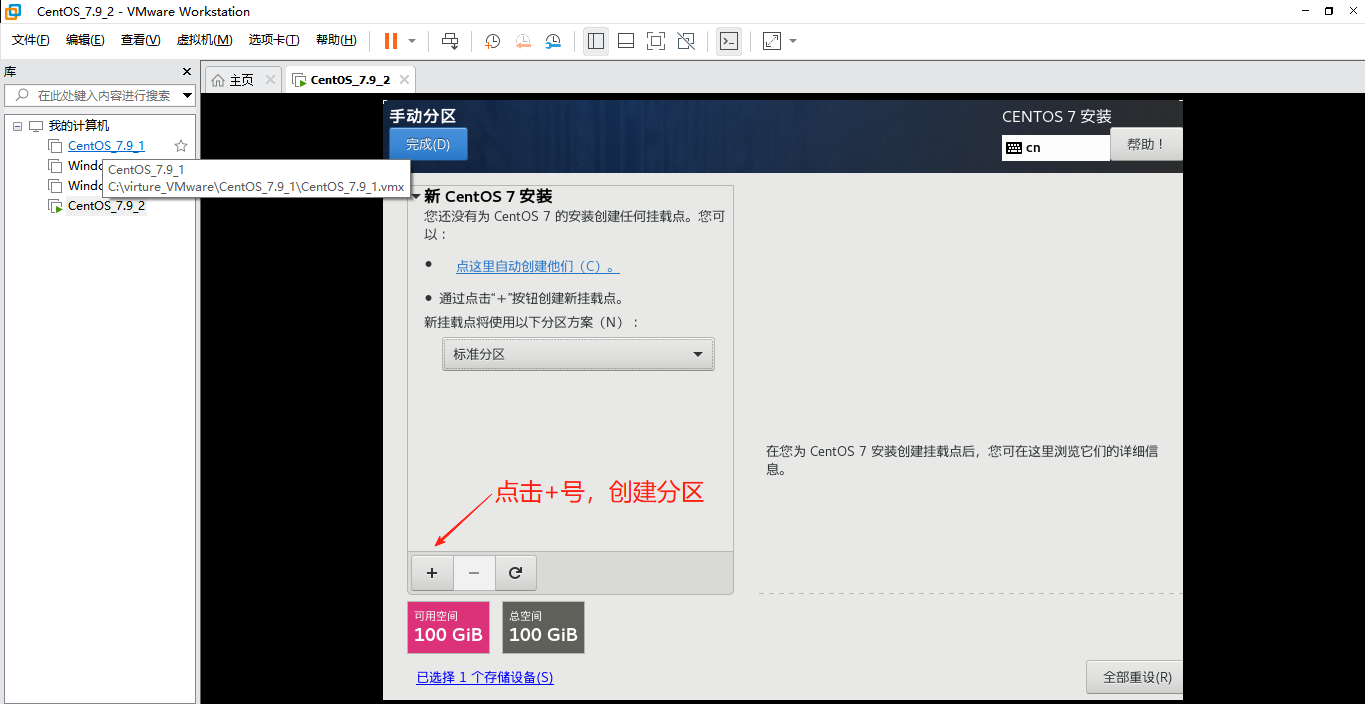1365x704 pixels.
Task: Open the 查看(V) menu
Action: pos(140,40)
